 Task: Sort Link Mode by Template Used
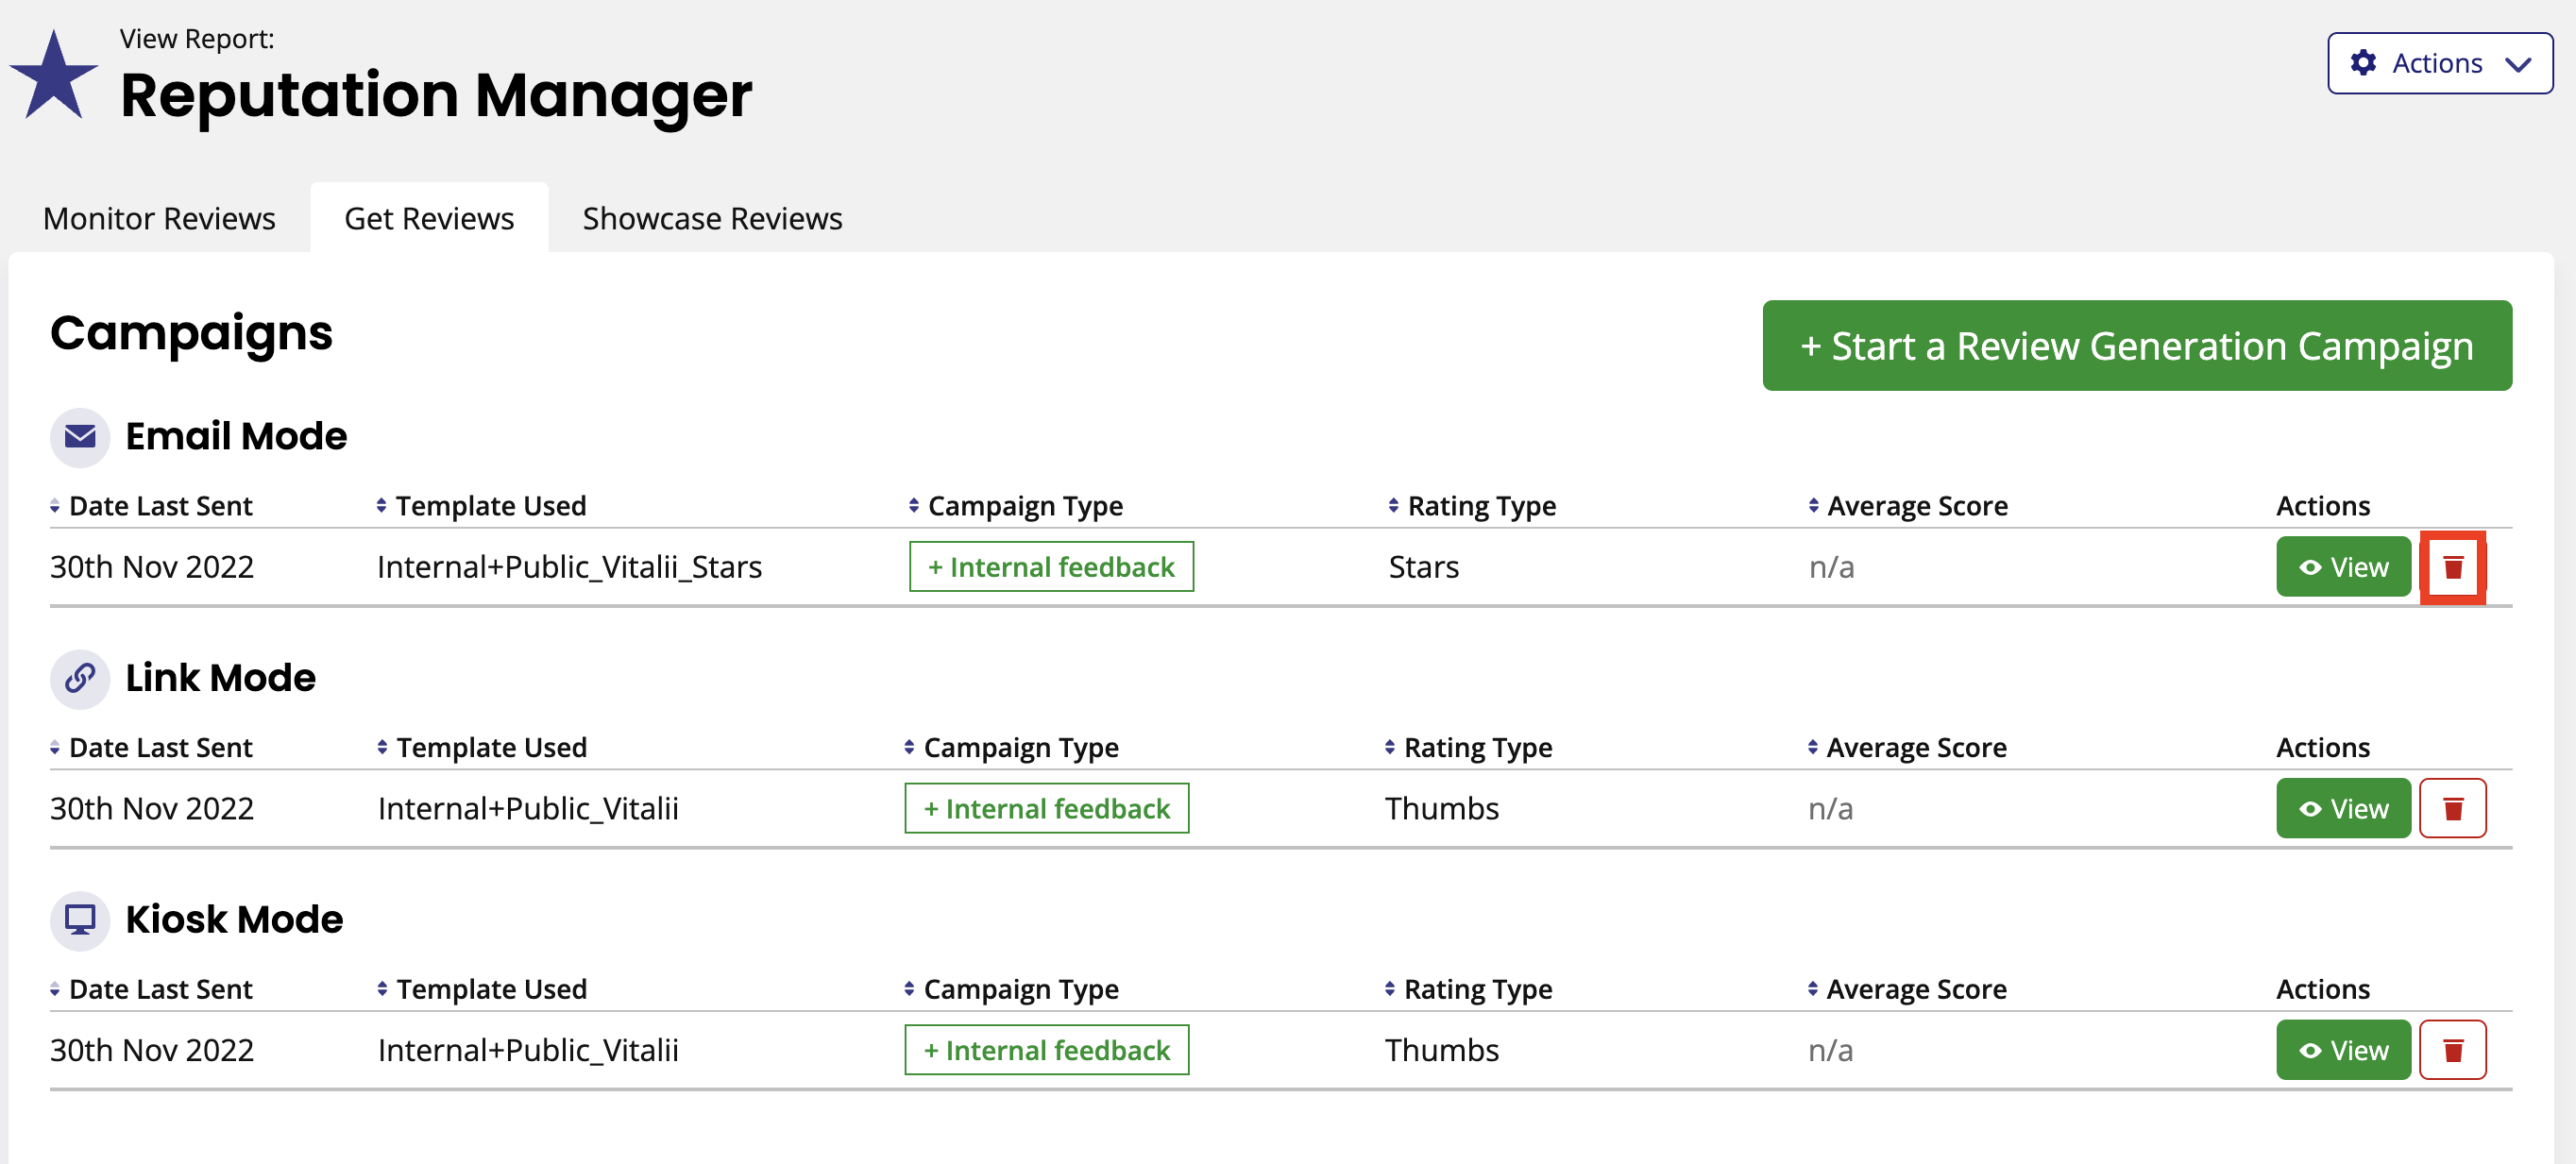pos(482,747)
